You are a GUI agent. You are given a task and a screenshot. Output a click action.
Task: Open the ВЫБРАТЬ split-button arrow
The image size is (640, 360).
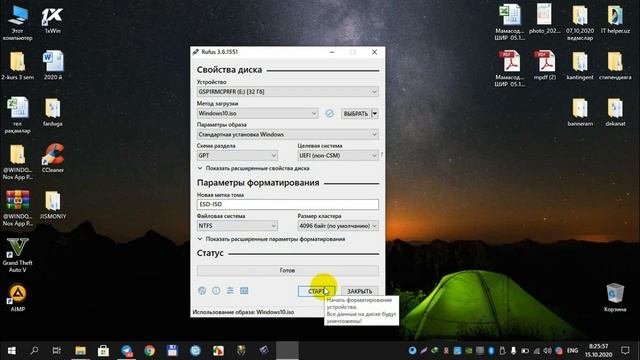375,113
